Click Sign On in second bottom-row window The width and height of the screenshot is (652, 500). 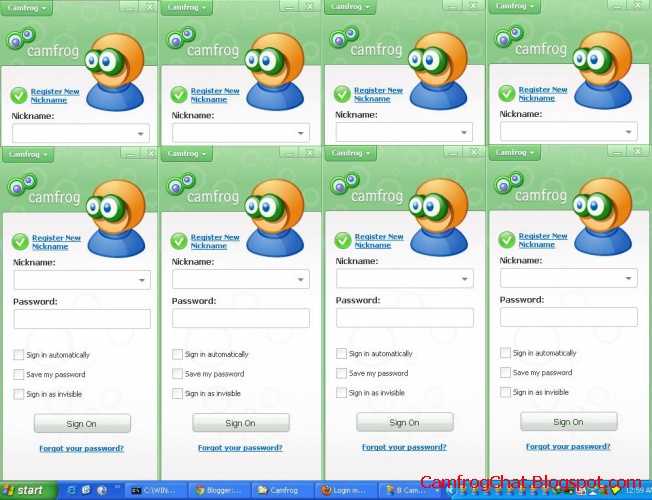click(241, 423)
